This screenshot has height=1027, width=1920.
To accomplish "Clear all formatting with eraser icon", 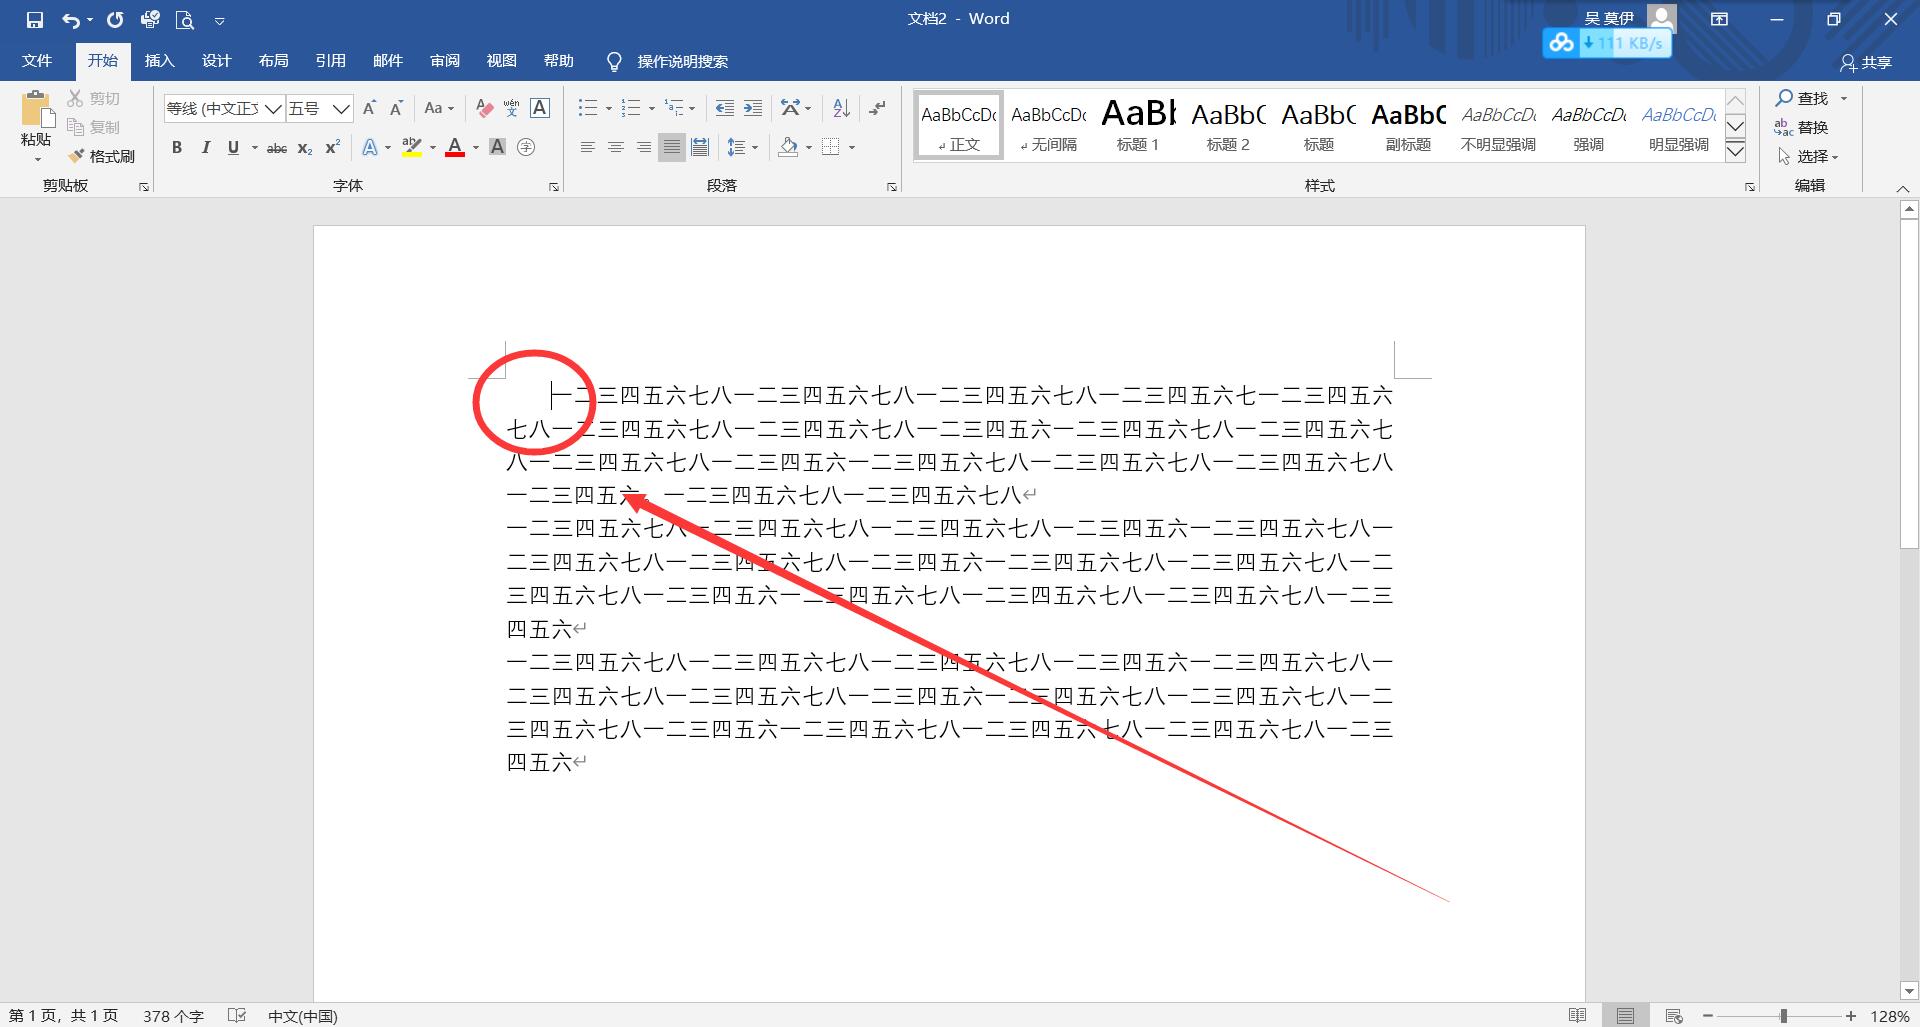I will [484, 108].
